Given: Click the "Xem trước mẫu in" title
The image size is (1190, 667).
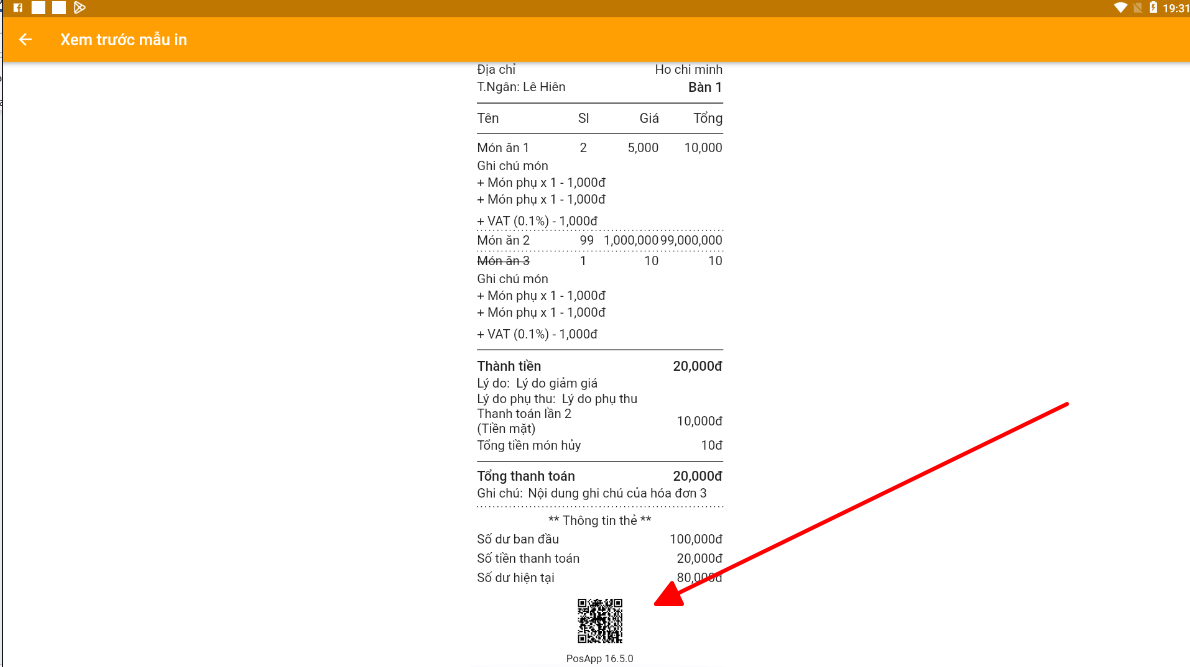Looking at the screenshot, I should click(x=124, y=40).
